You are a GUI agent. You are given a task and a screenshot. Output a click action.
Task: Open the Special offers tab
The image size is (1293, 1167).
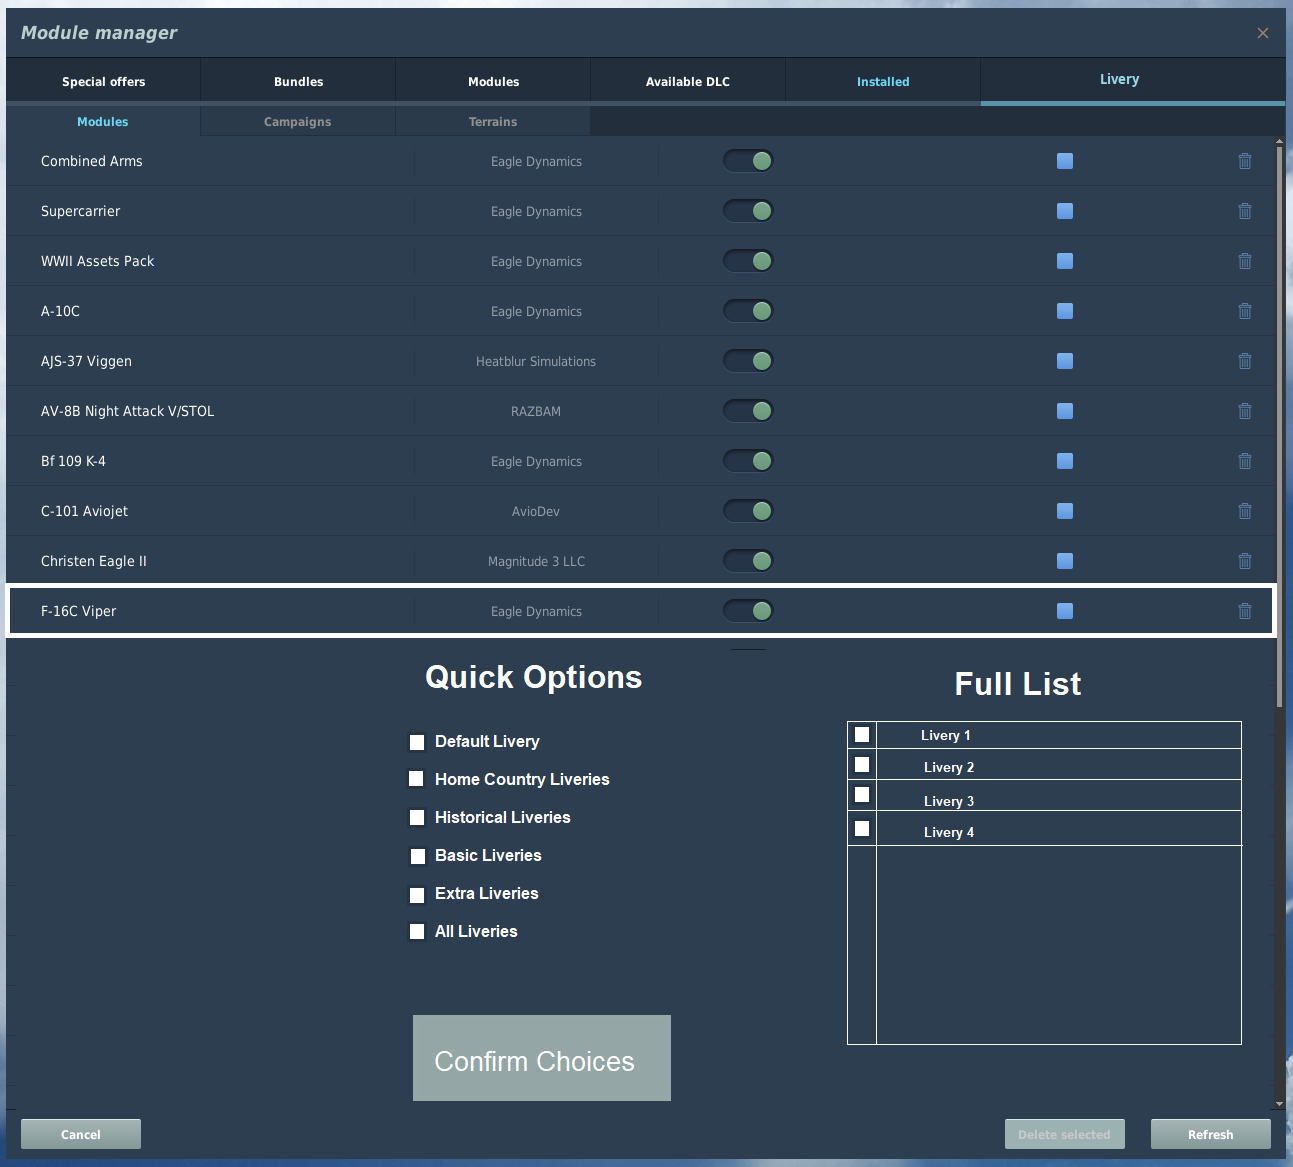(x=103, y=81)
